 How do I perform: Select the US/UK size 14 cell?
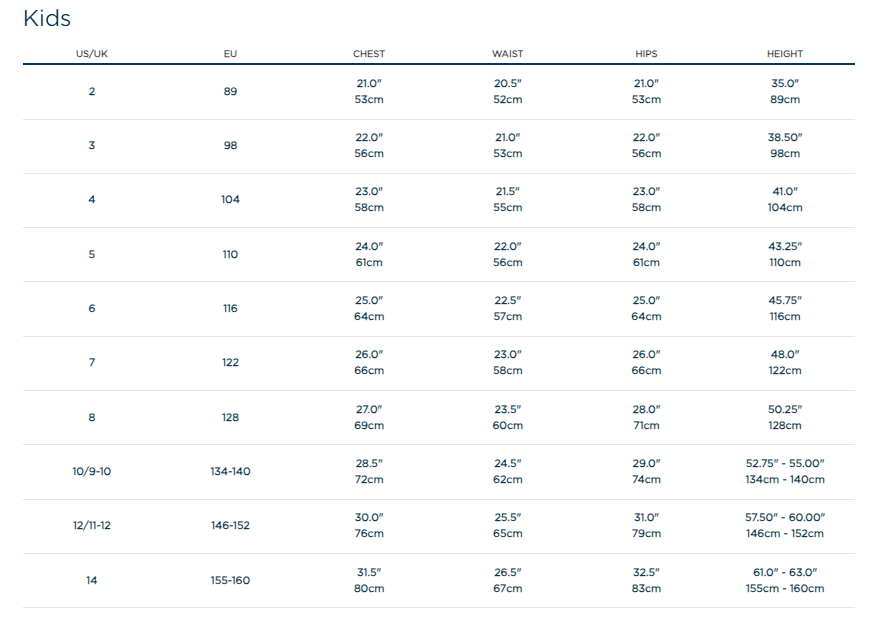click(x=92, y=580)
